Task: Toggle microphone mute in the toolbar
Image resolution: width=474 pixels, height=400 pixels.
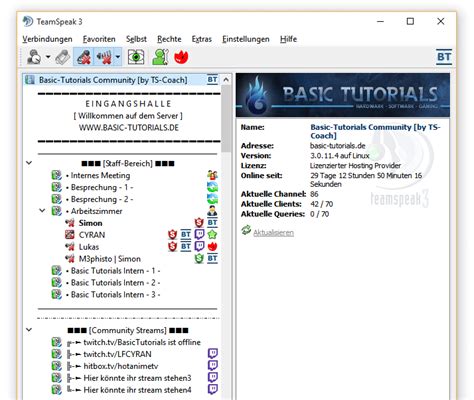Action: point(84,57)
